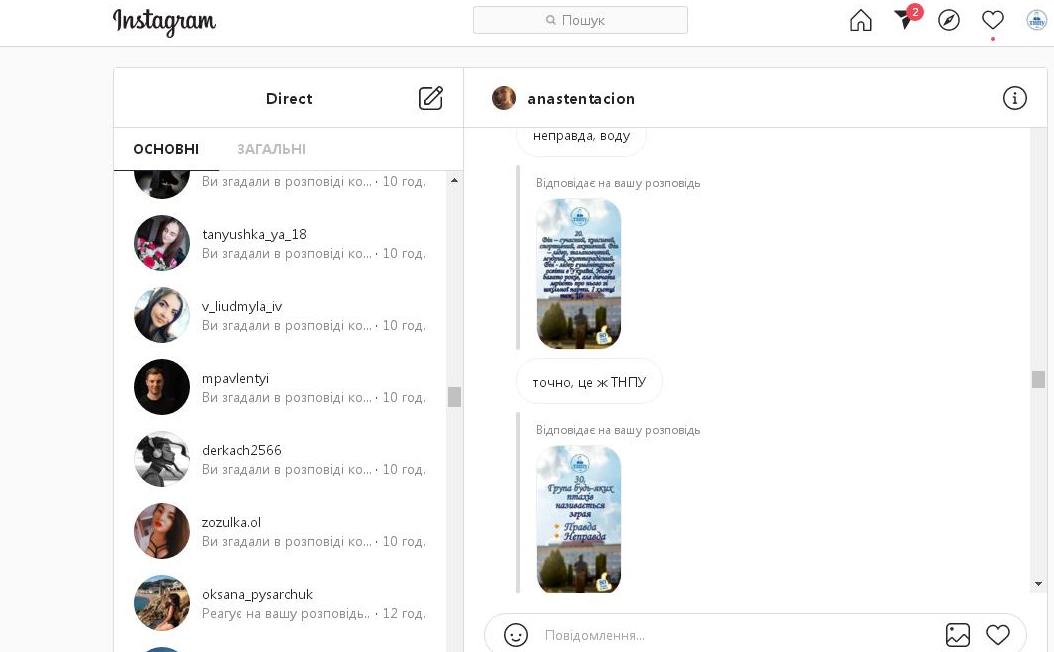Open the Explore compass icon
The height and width of the screenshot is (652, 1054).
pos(949,20)
